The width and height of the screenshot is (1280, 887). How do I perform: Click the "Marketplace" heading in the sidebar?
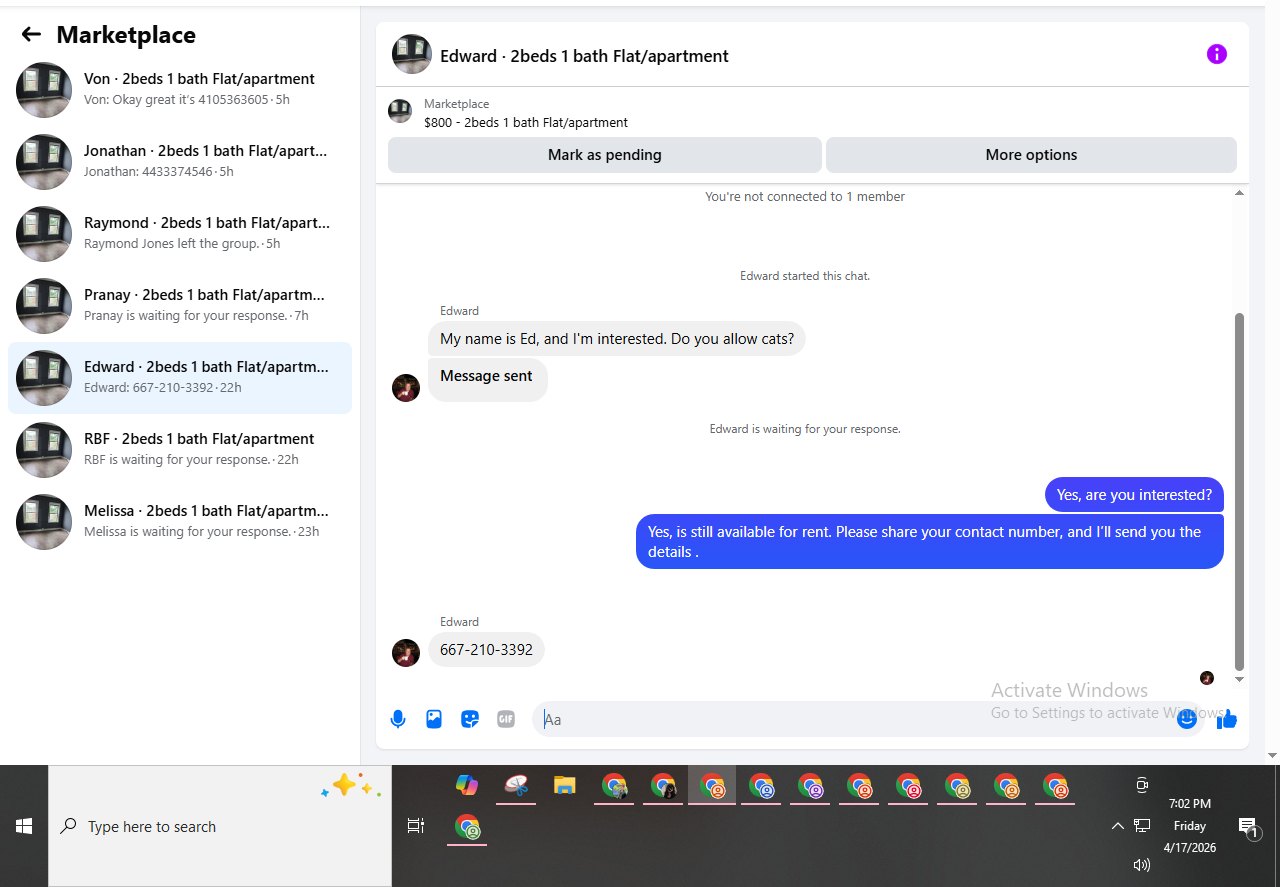click(126, 35)
